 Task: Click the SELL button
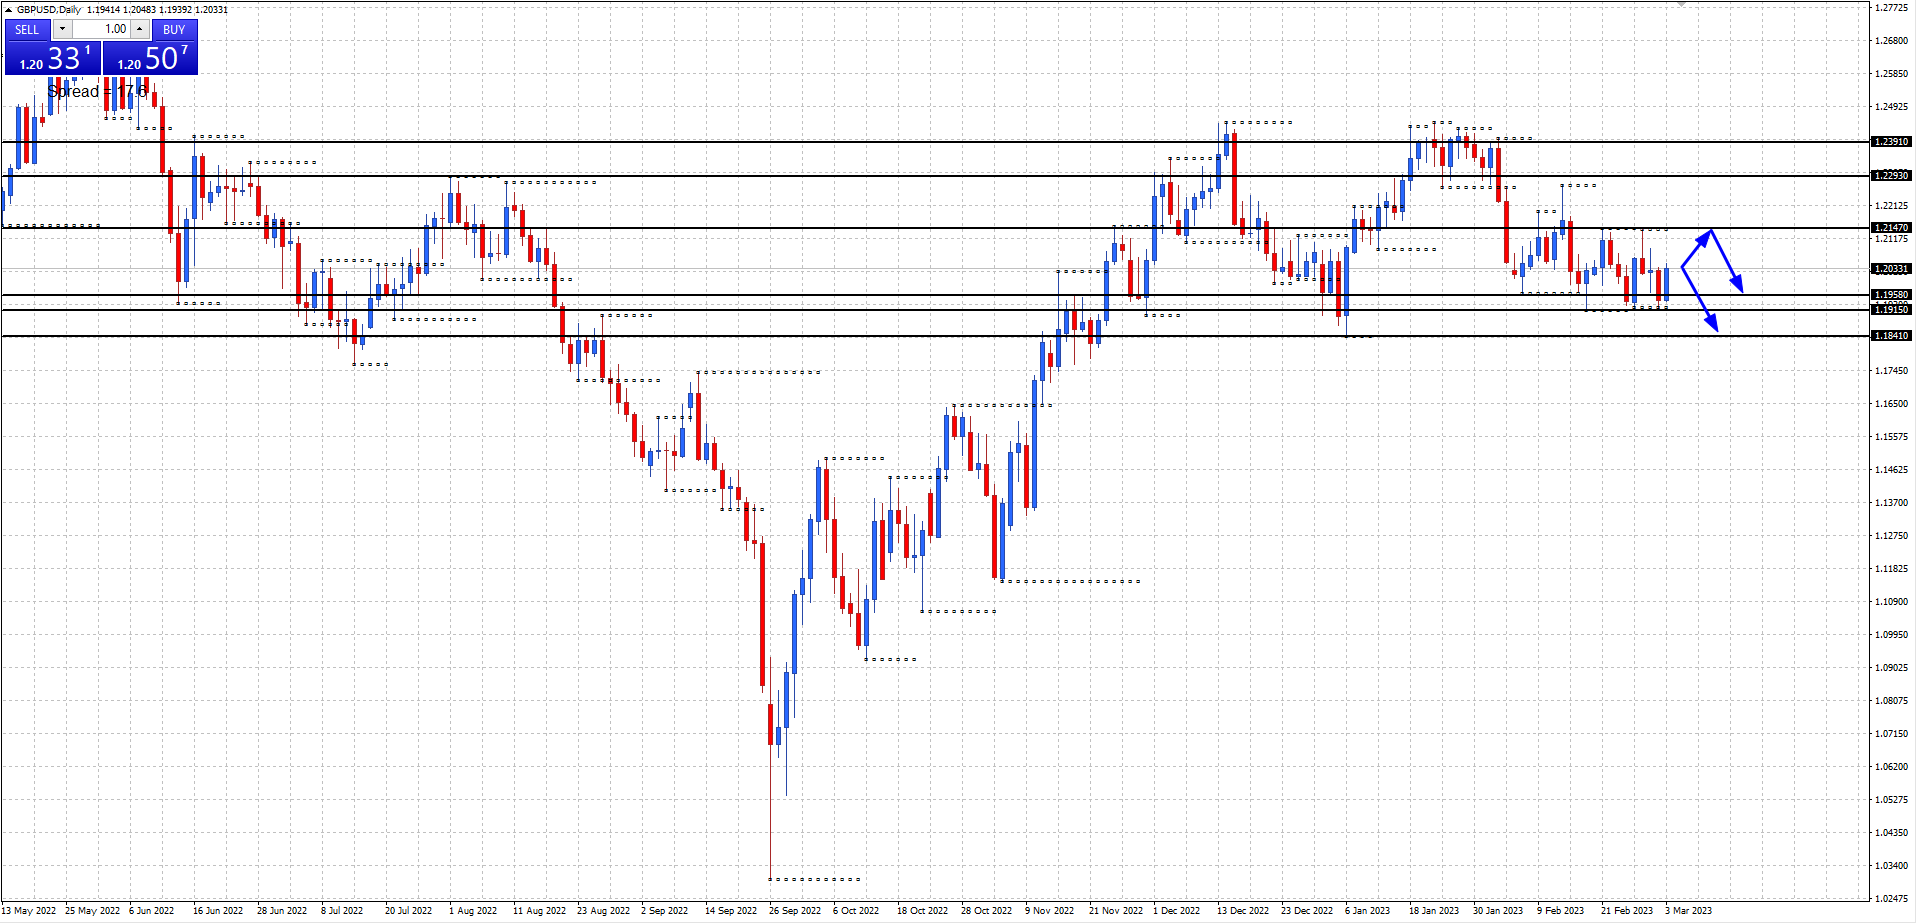click(x=27, y=29)
